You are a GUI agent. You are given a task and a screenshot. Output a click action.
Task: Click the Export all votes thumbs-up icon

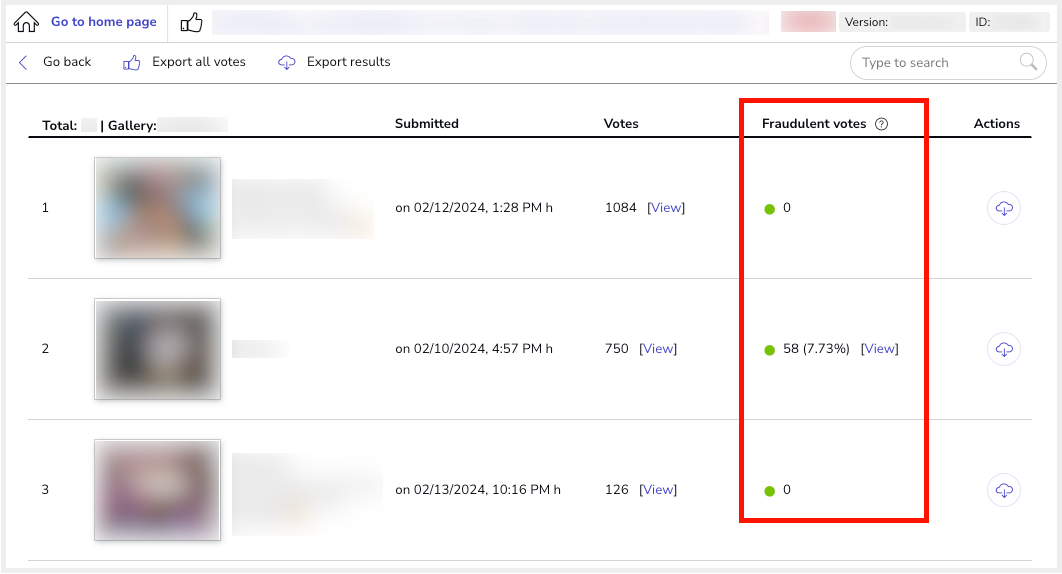pos(131,63)
